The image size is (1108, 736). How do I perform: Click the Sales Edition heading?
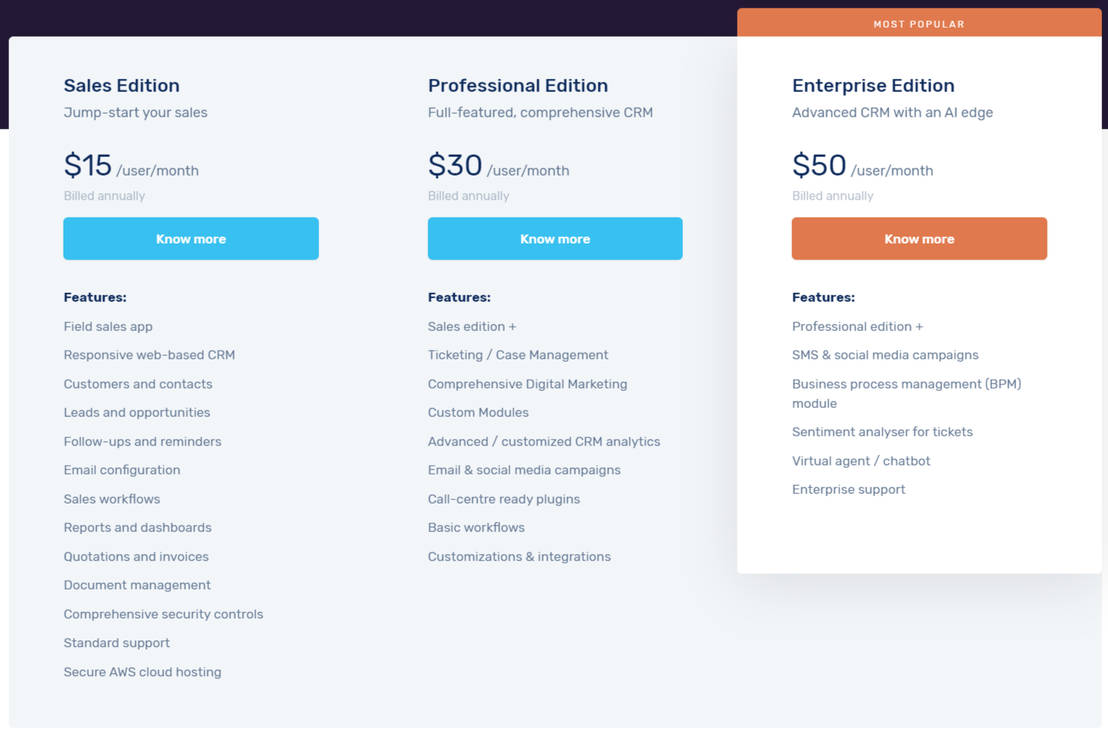coord(122,85)
